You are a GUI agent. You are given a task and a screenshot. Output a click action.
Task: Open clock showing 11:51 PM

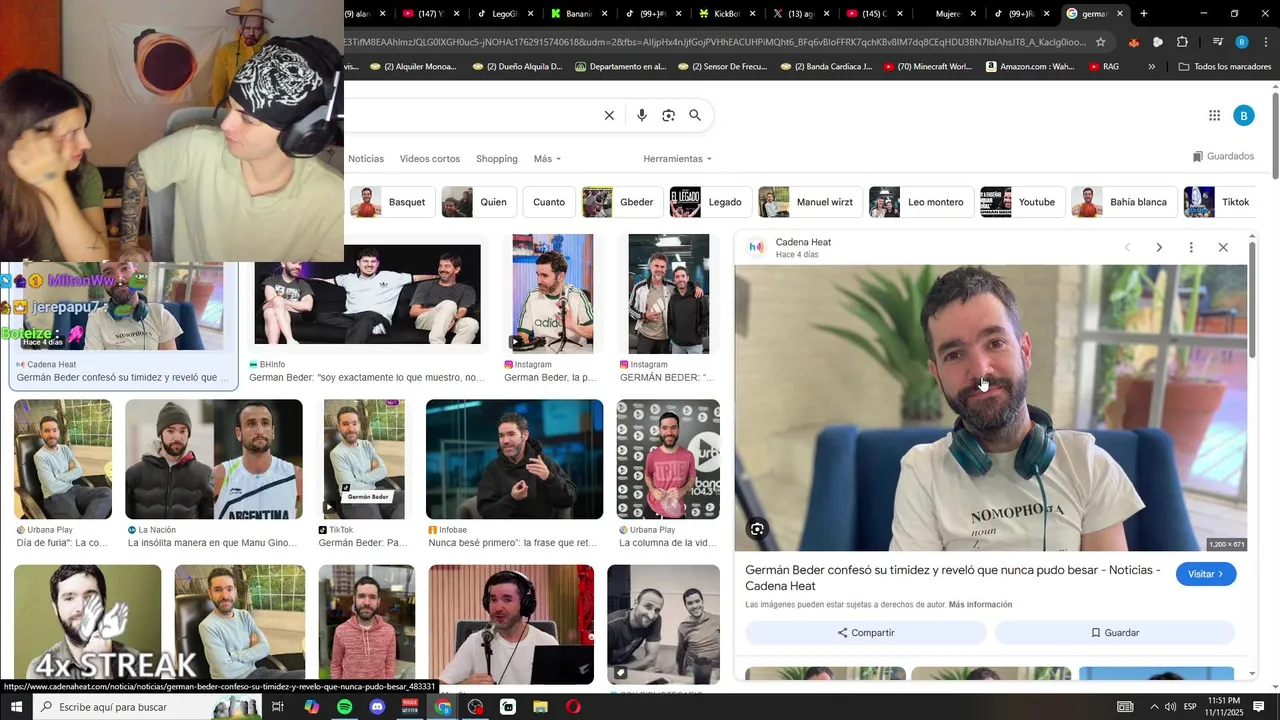(1223, 707)
